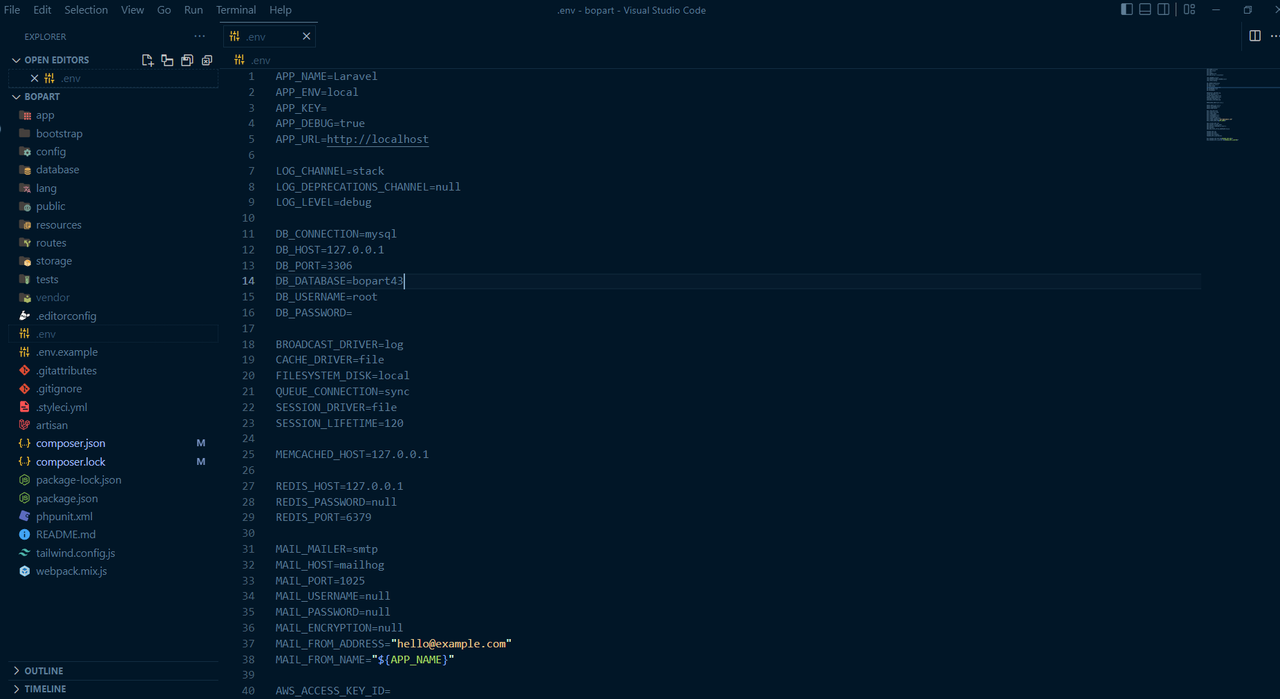
Task: Click the .env breadcrumb above the editor
Action: click(253, 60)
